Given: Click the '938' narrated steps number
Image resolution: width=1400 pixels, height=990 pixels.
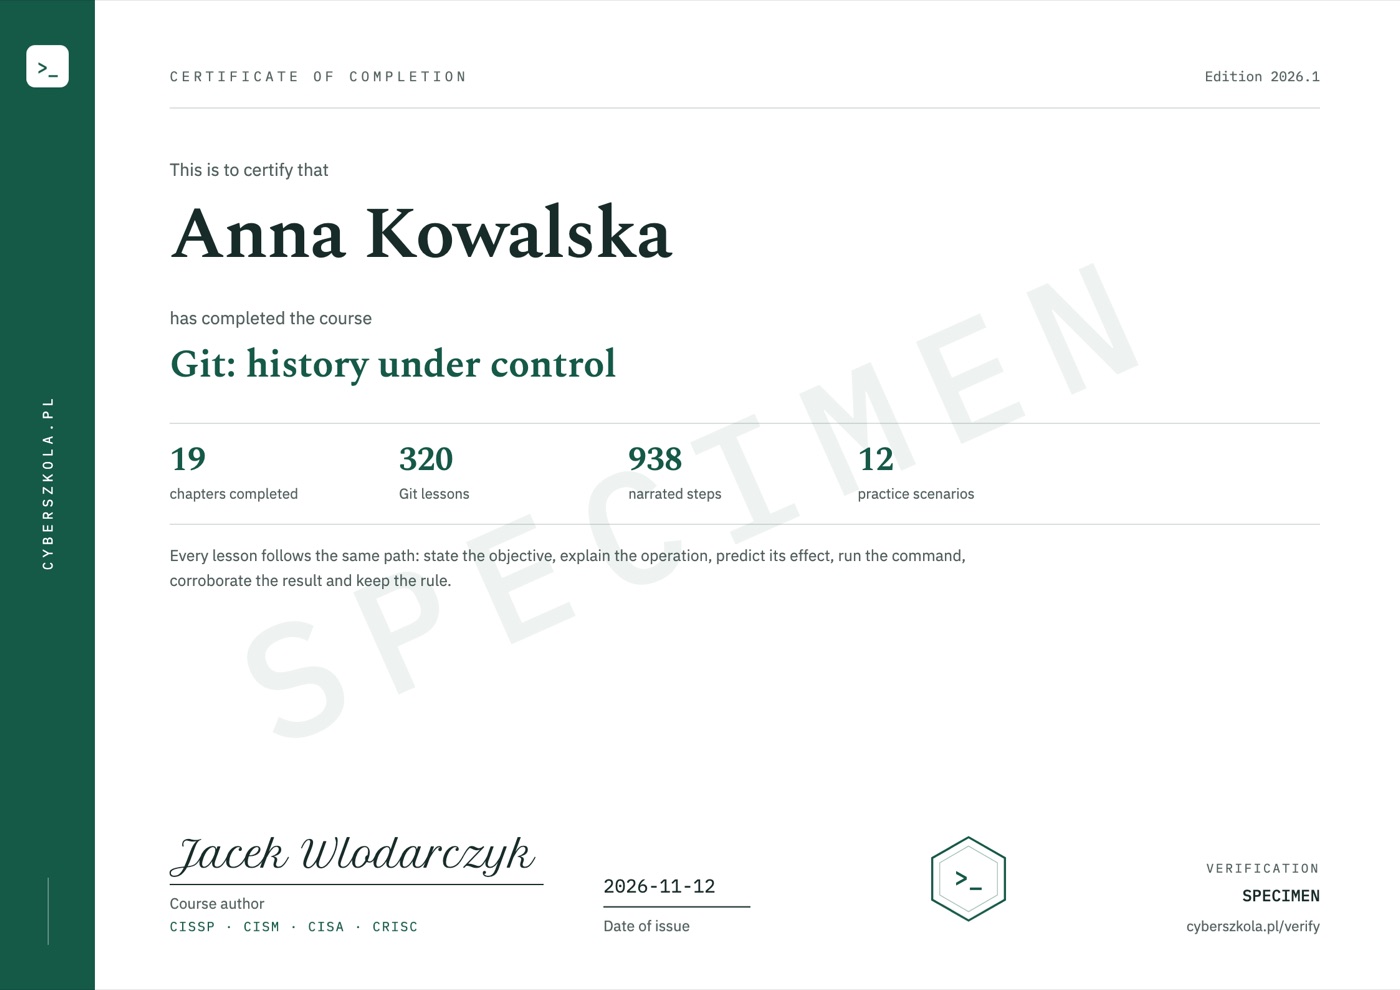Looking at the screenshot, I should click(655, 459).
